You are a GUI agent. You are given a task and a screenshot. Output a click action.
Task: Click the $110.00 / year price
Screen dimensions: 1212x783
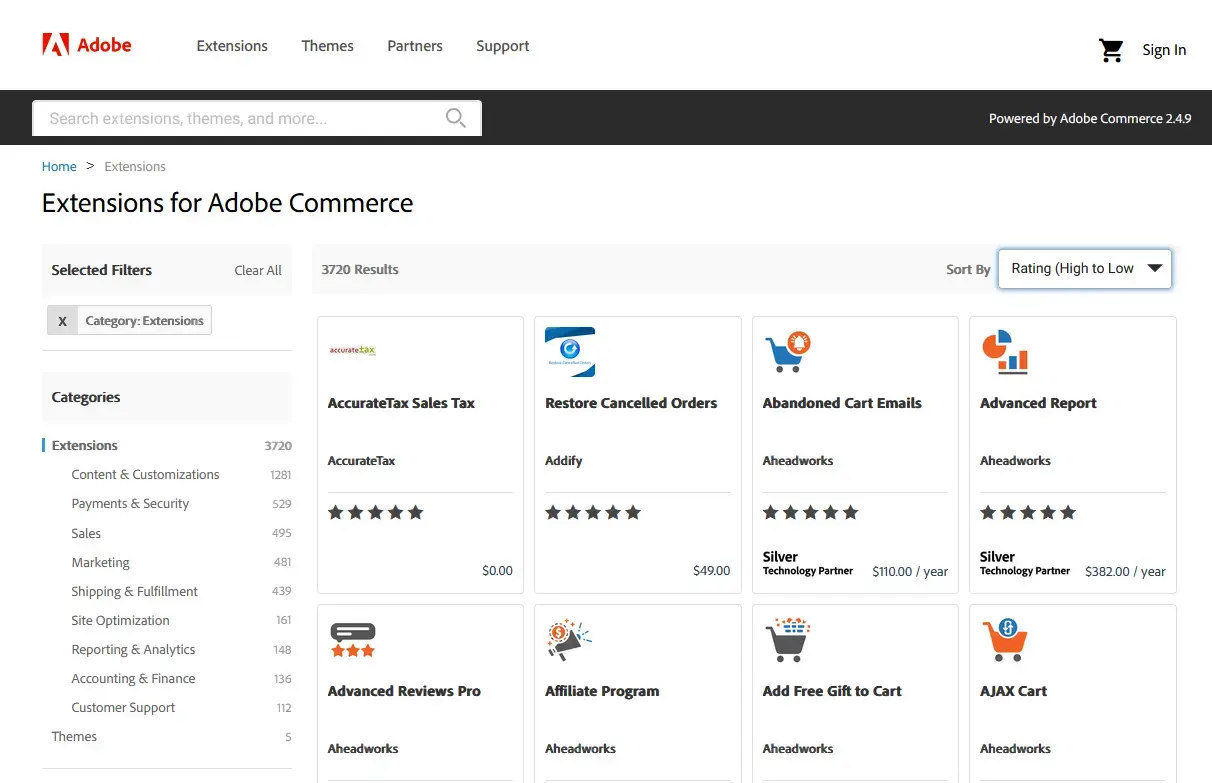point(910,572)
